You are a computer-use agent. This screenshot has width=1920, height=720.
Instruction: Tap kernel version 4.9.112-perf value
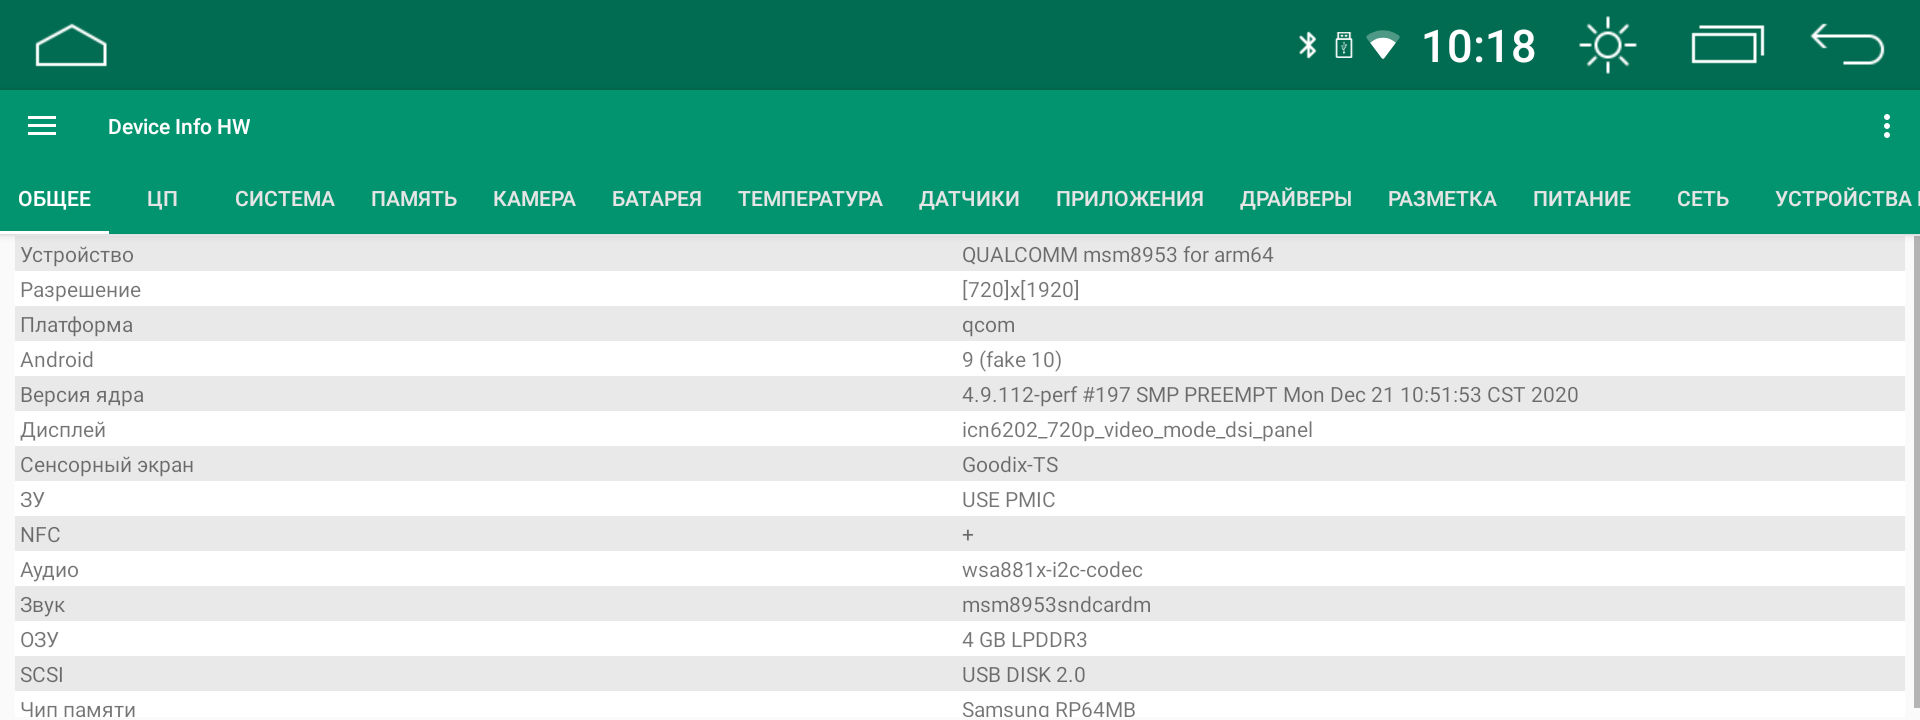[1270, 395]
